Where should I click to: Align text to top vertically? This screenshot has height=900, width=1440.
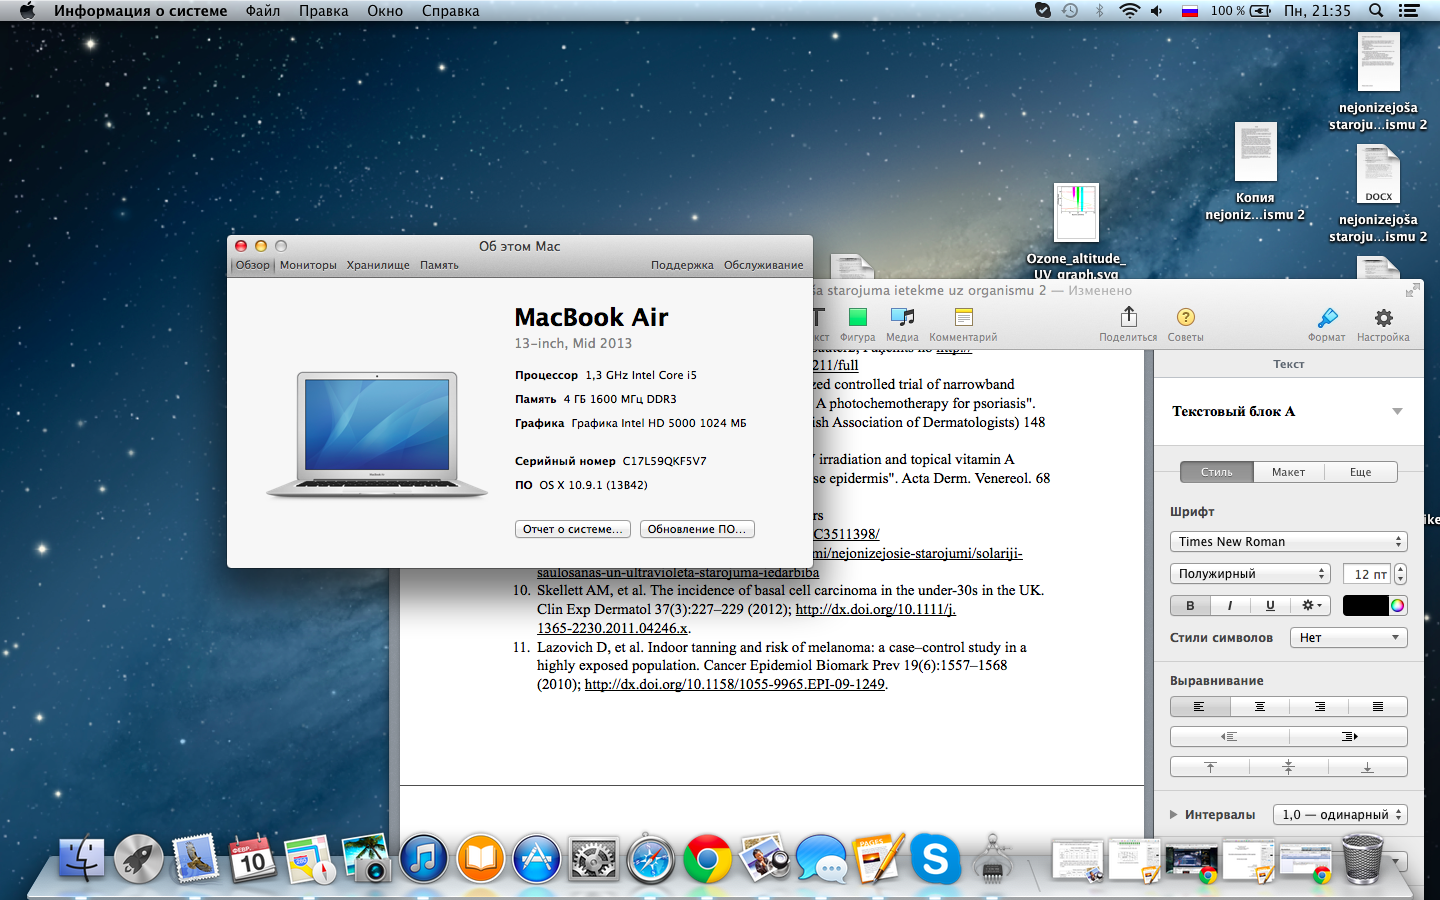point(1209,766)
